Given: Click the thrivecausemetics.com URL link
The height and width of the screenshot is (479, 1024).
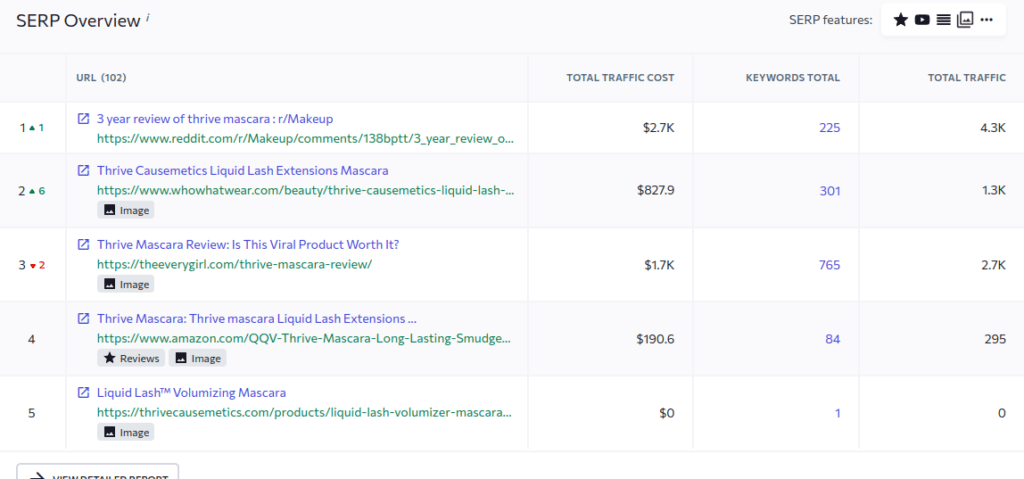Looking at the screenshot, I should click(304, 412).
